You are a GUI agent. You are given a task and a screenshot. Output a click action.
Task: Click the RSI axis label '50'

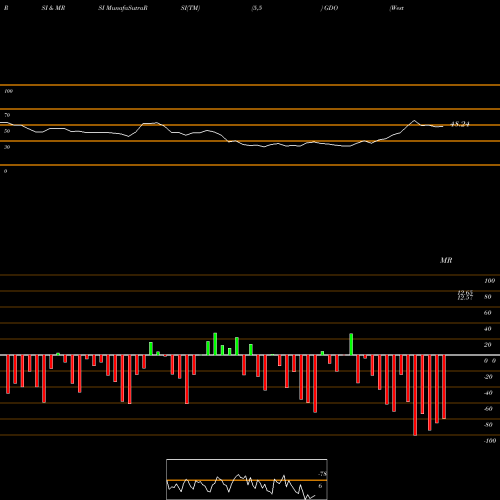pyautogui.click(x=7, y=131)
